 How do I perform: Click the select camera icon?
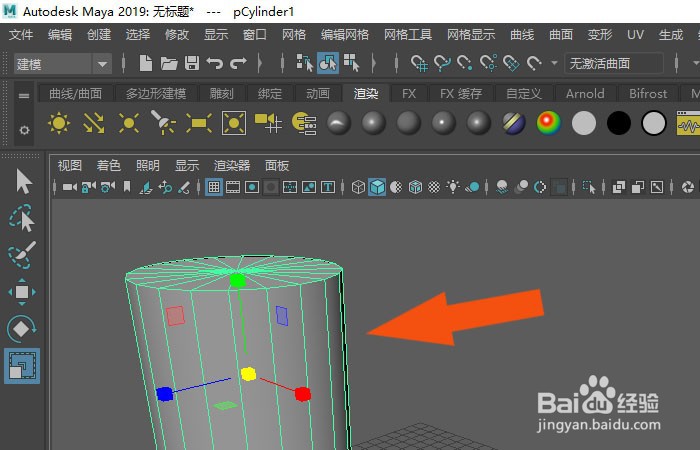[70, 187]
